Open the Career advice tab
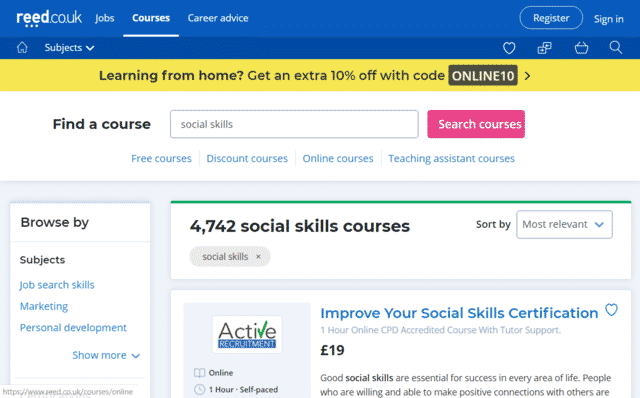 click(218, 18)
